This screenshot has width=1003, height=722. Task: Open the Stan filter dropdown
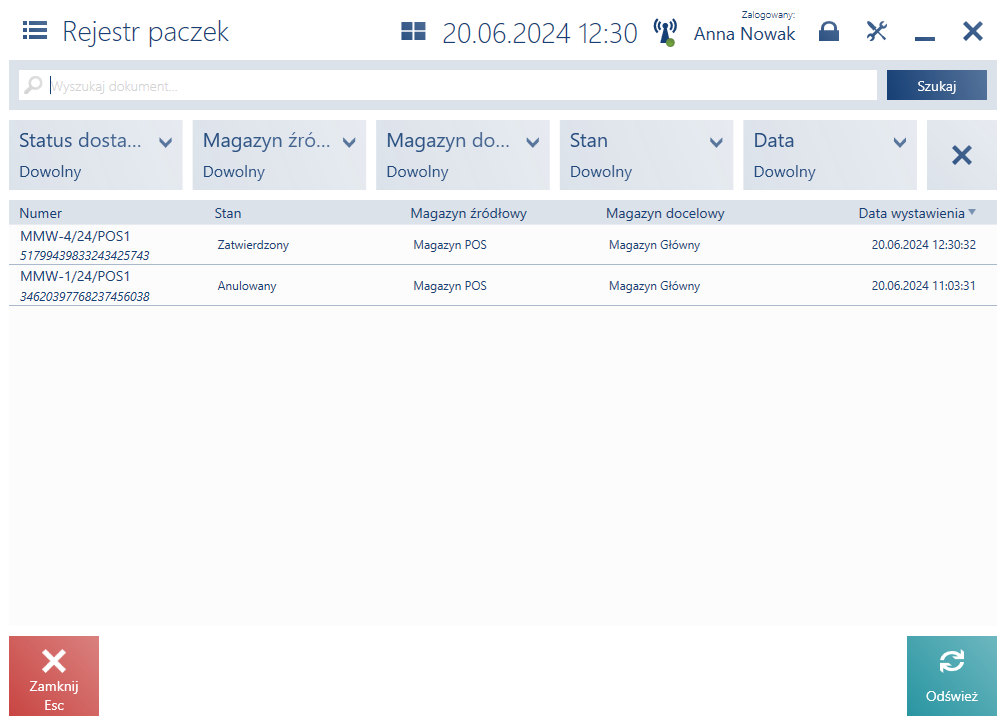coord(647,155)
